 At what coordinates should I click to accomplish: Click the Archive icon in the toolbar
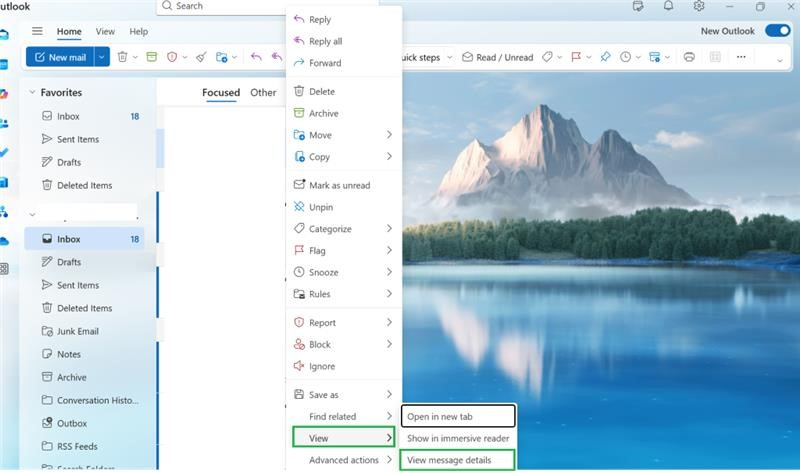152,57
